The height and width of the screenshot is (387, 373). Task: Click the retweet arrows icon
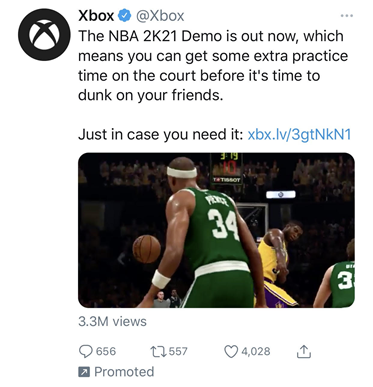click(x=157, y=351)
